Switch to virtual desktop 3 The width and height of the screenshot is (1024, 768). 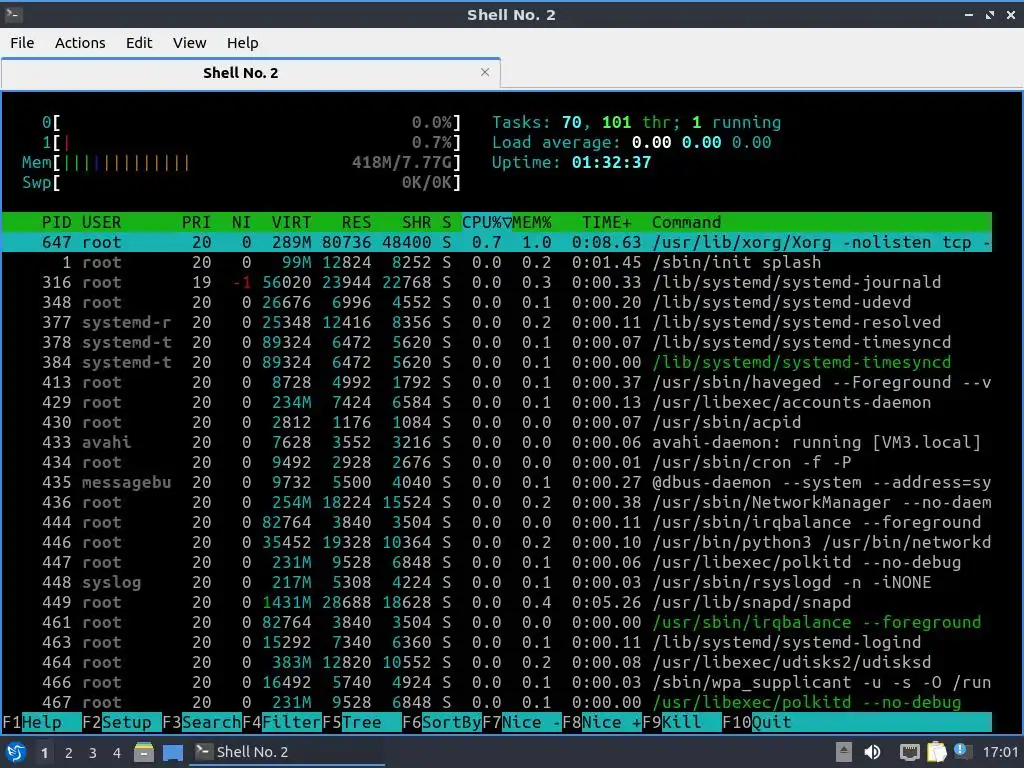pyautogui.click(x=93, y=753)
